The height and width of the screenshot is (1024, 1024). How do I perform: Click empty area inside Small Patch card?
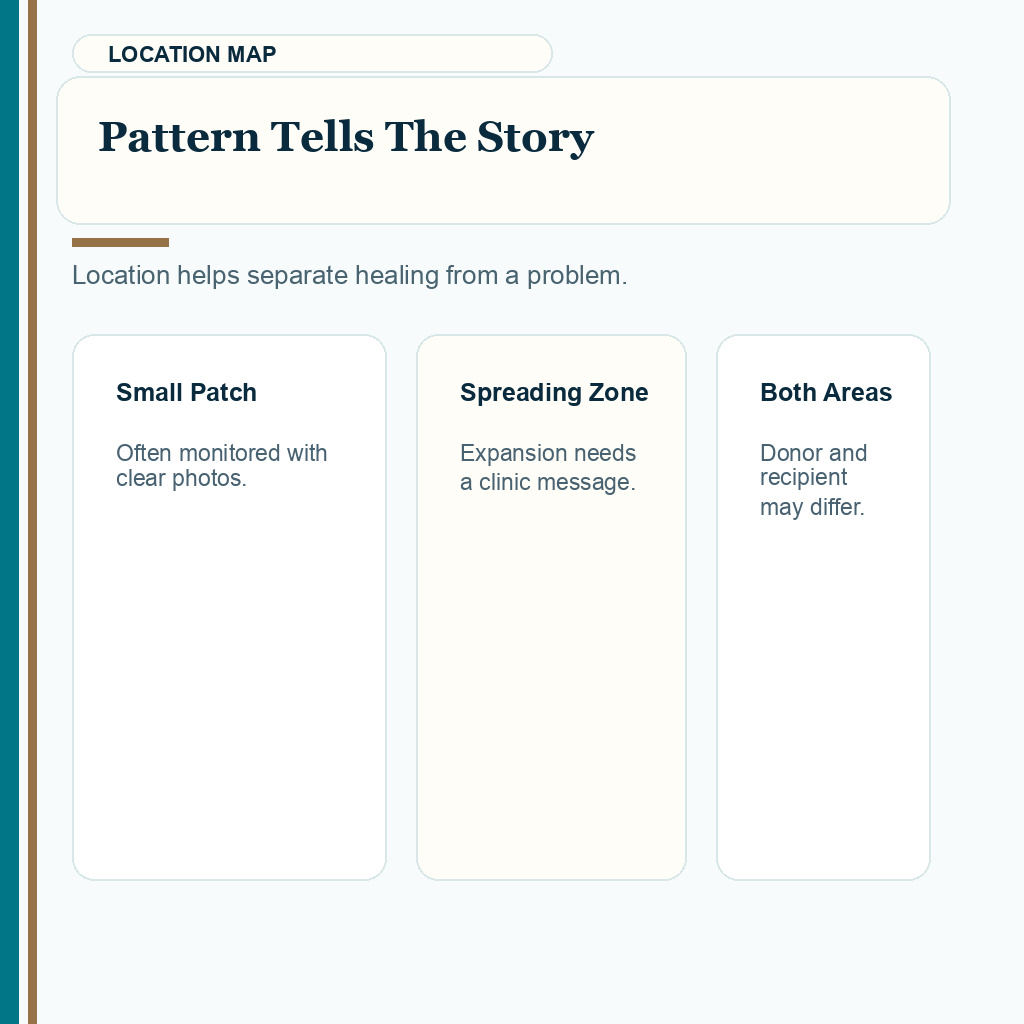(229, 686)
